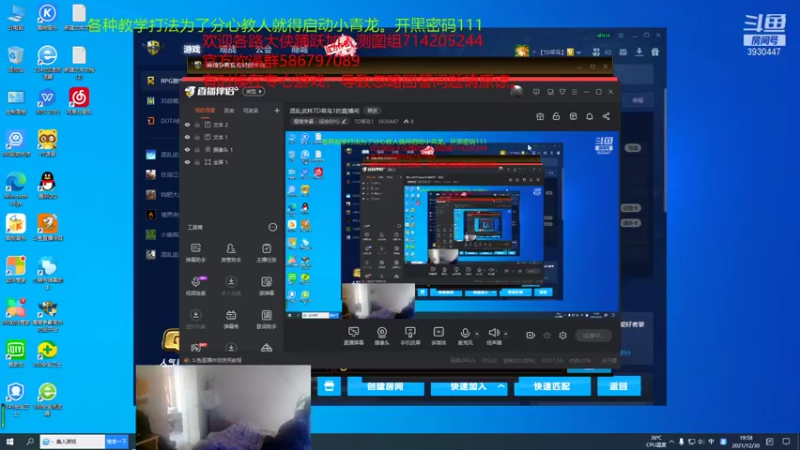Click the Windows Start button
Image resolution: width=800 pixels, height=450 pixels.
[9, 441]
